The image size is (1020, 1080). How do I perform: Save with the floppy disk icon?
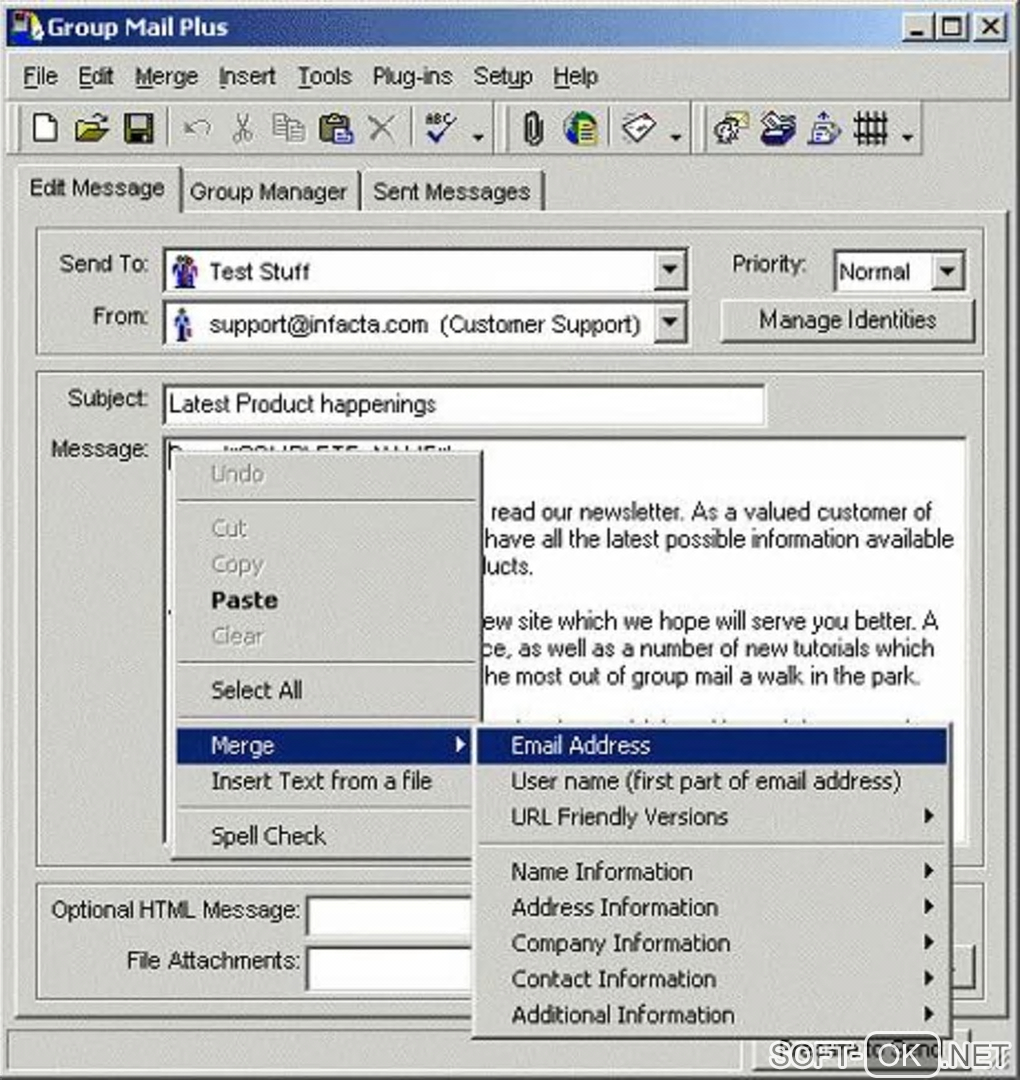pyautogui.click(x=138, y=128)
